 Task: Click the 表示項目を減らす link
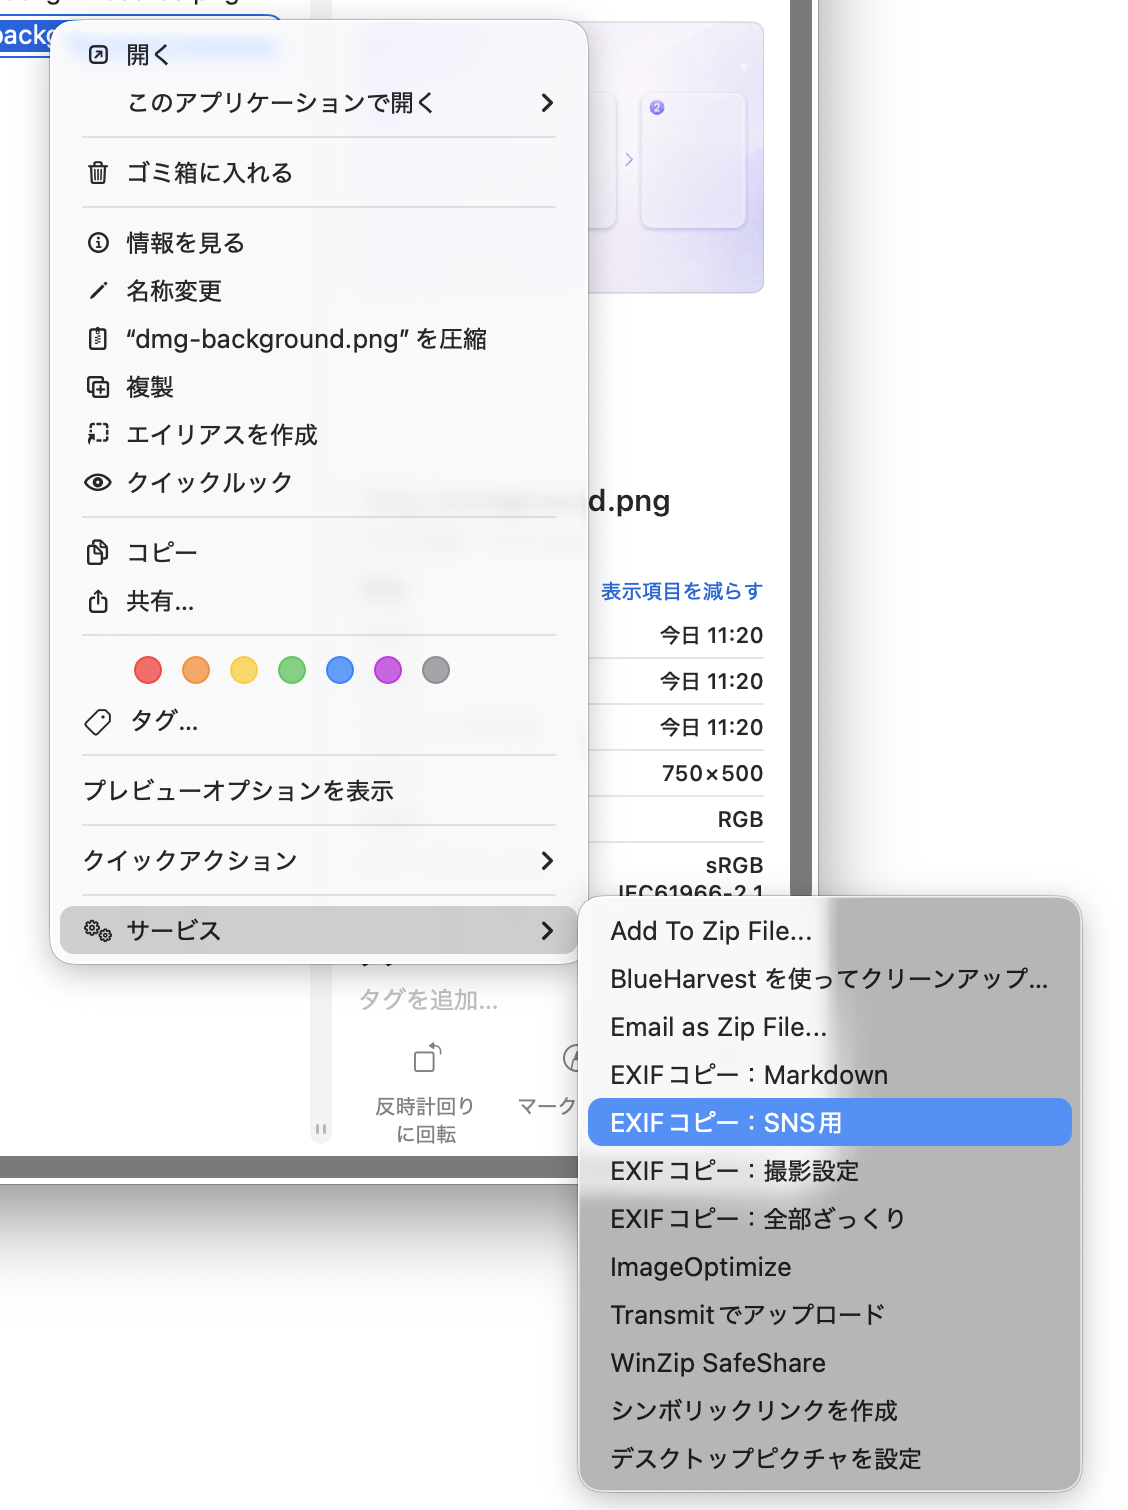[x=682, y=591]
